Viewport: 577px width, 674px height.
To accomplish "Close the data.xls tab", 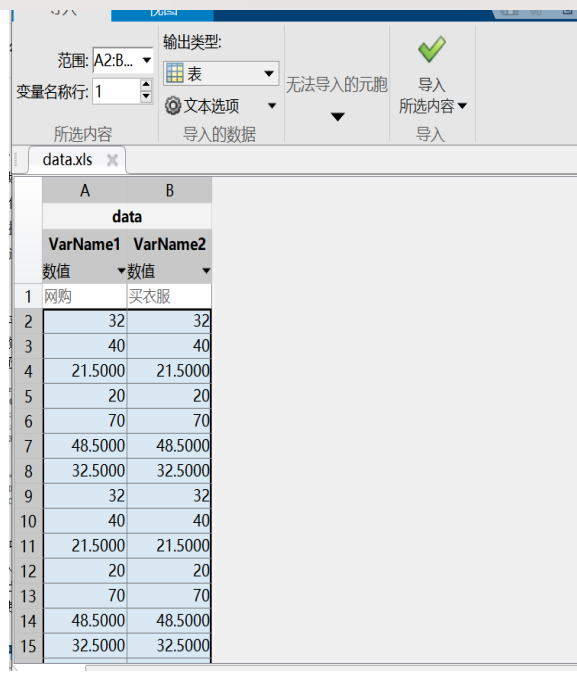I will (x=112, y=160).
